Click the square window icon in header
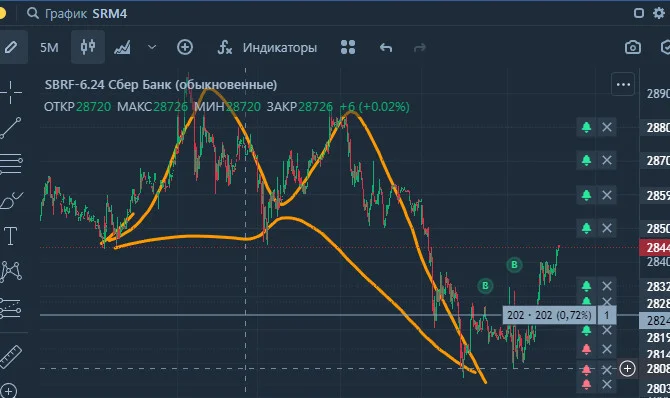670x398 pixels. pyautogui.click(x=638, y=13)
